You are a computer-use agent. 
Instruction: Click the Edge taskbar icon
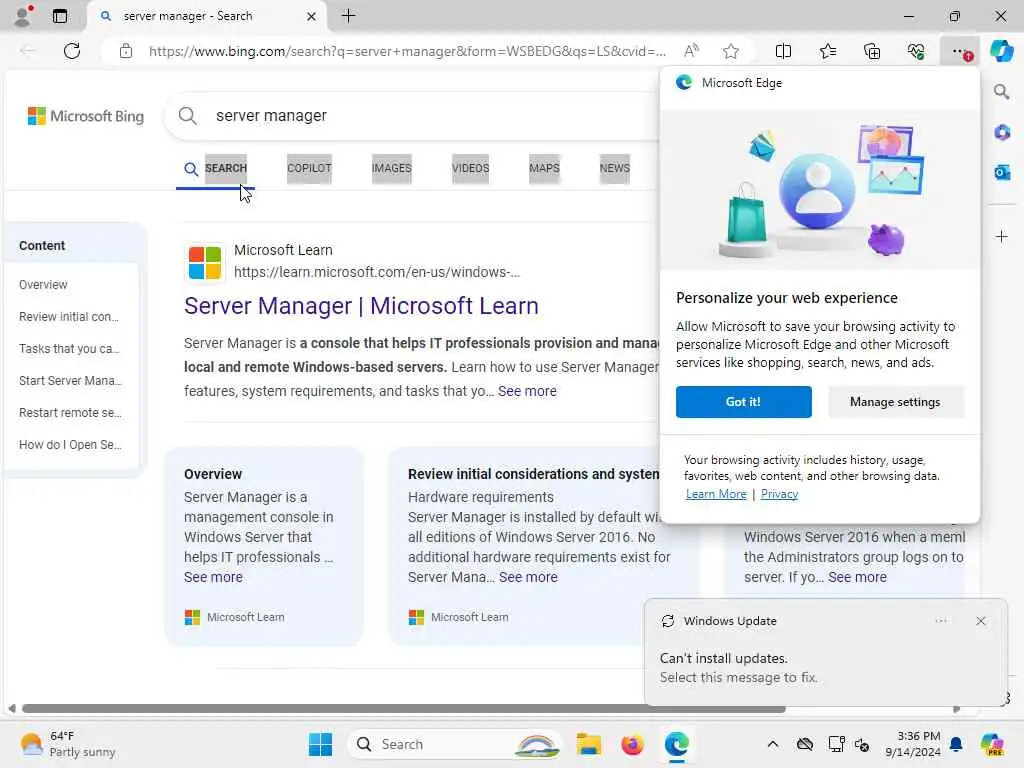point(677,744)
